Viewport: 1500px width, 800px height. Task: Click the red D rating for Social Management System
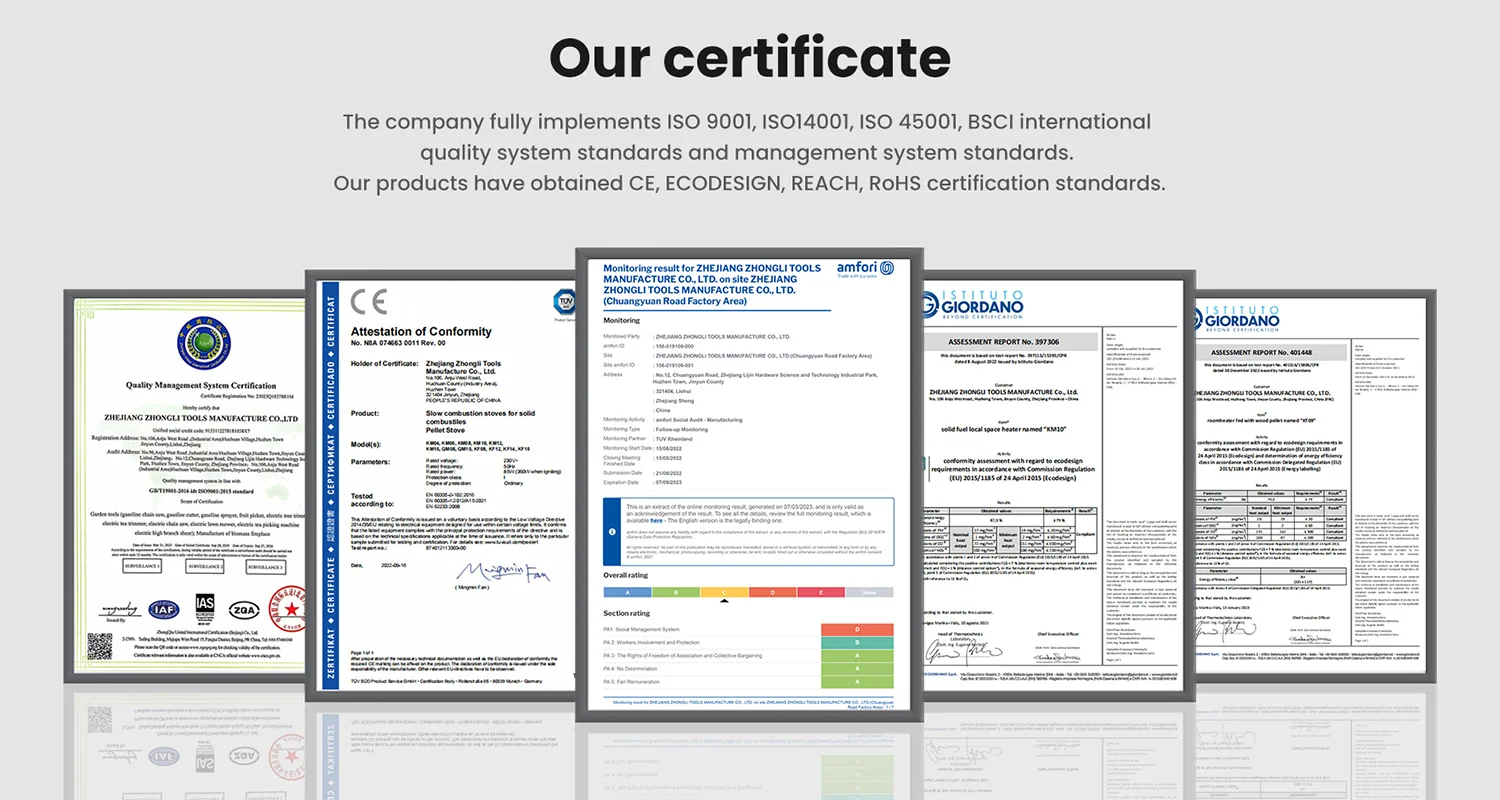pos(857,629)
